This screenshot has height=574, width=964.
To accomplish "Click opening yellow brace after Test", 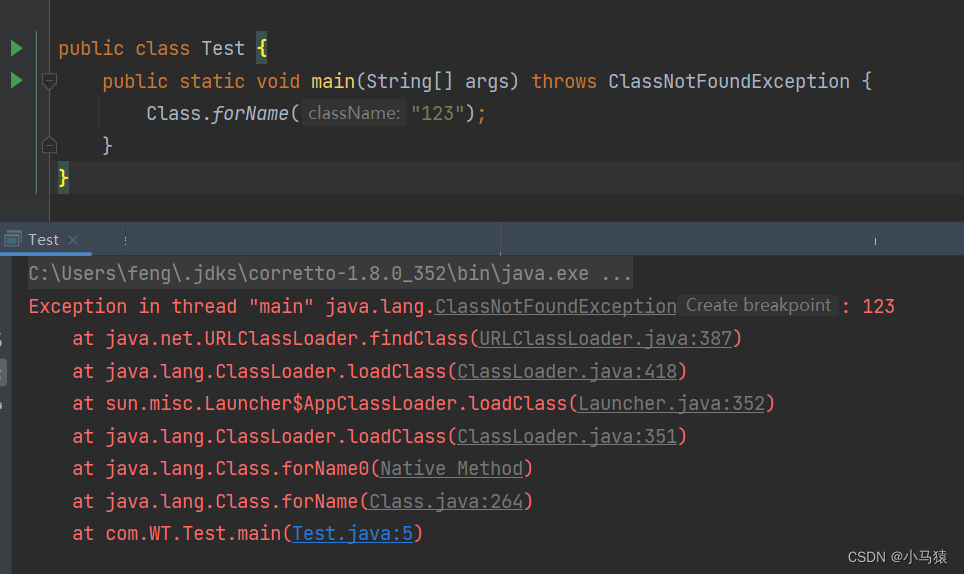I will pos(262,48).
